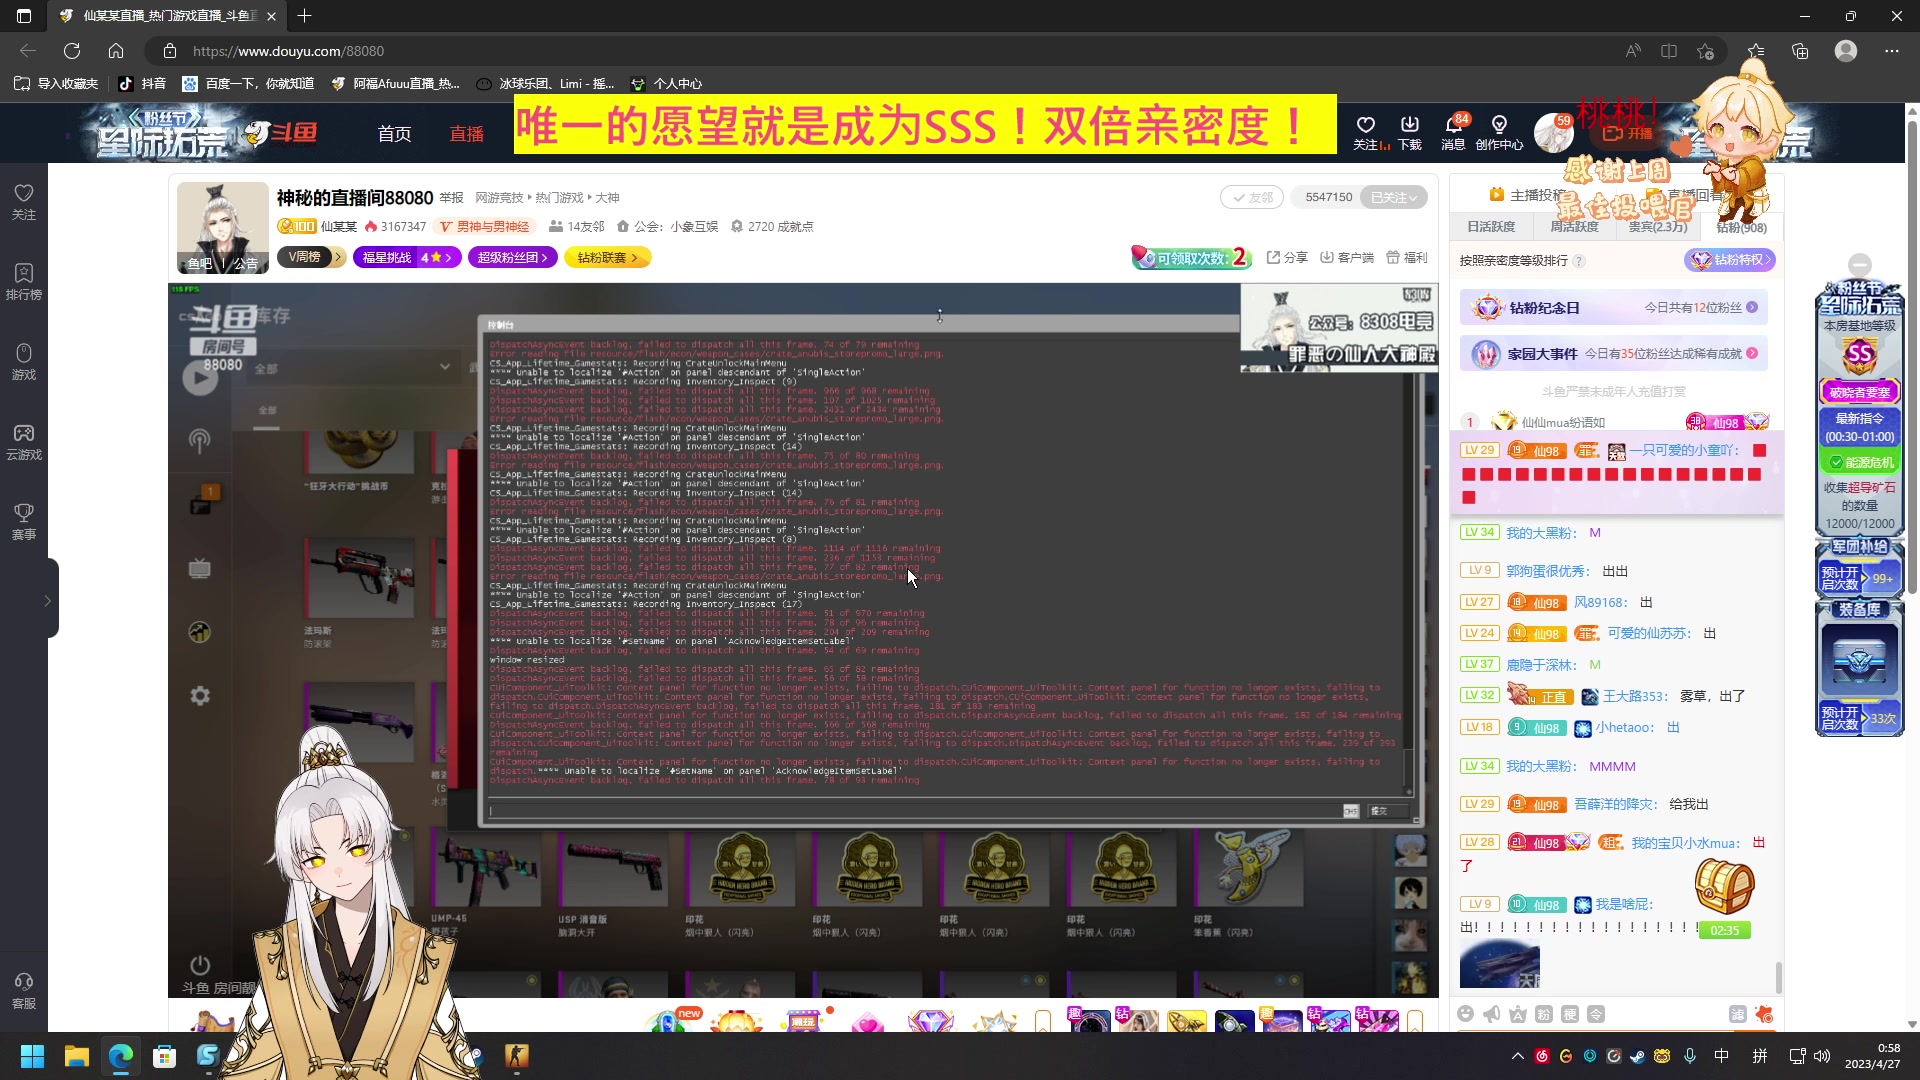Screen dimensions: 1920x1080
Task: Switch to the 周活跃度 tab
Action: click(x=1574, y=227)
